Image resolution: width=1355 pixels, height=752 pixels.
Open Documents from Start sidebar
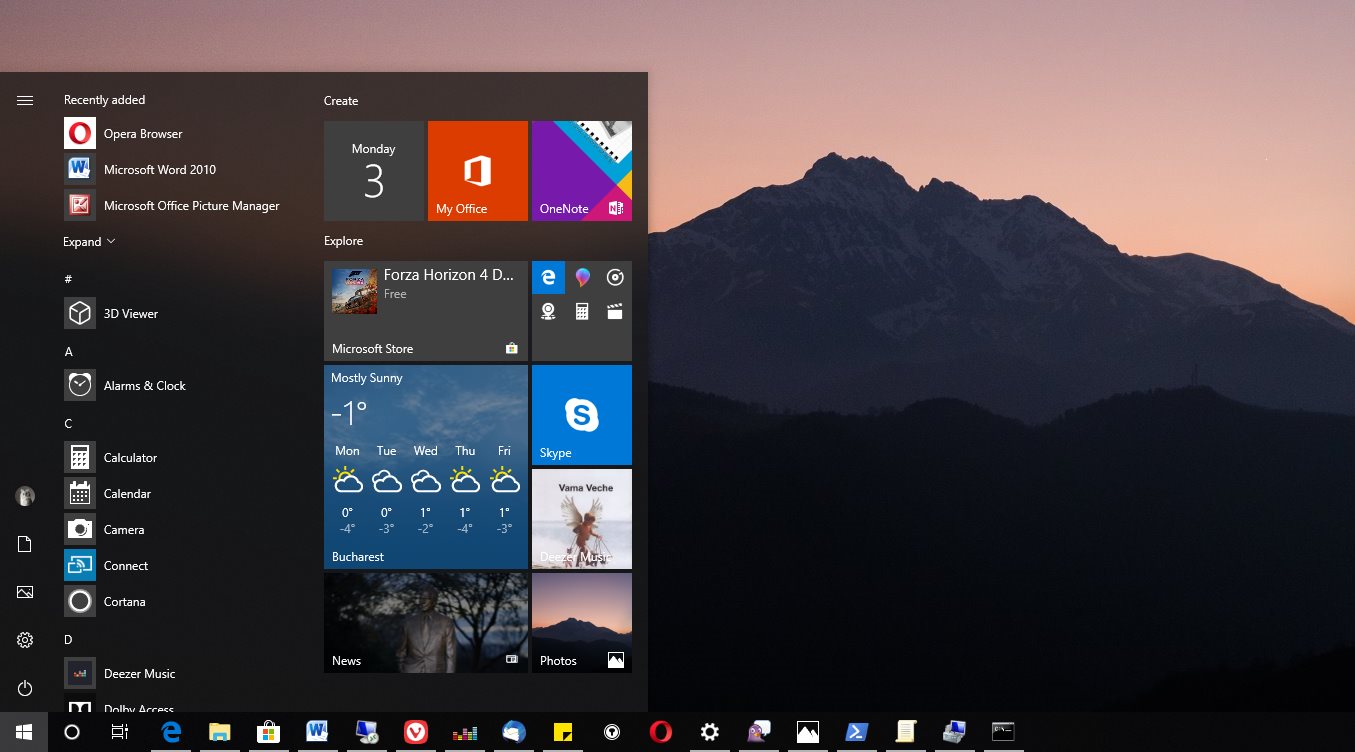pos(25,544)
